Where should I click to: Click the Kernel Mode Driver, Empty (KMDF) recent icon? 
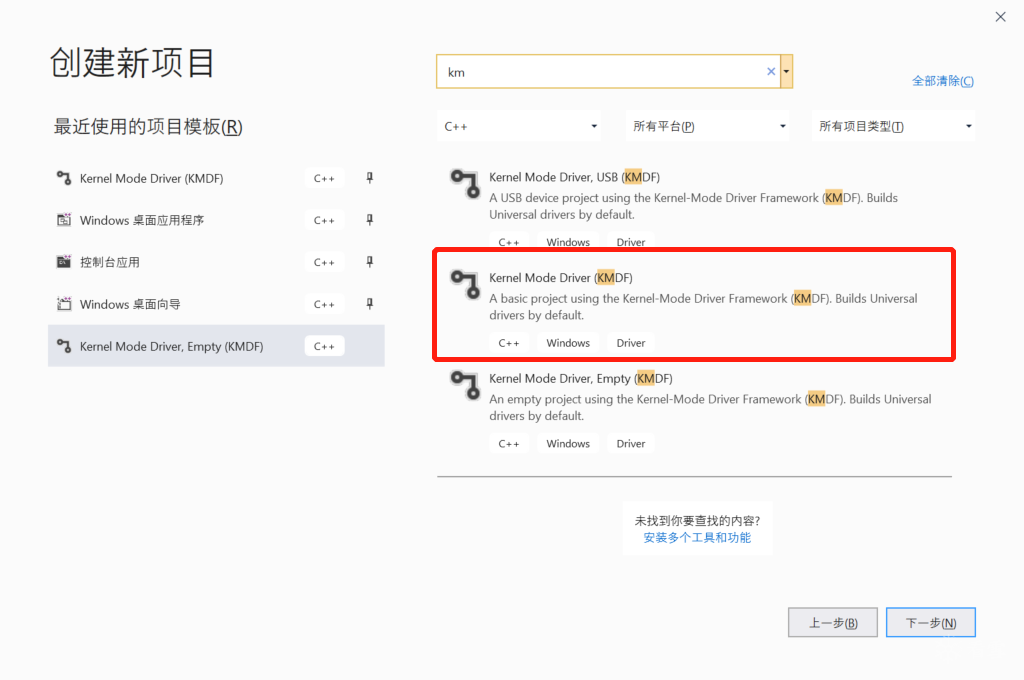tap(63, 346)
